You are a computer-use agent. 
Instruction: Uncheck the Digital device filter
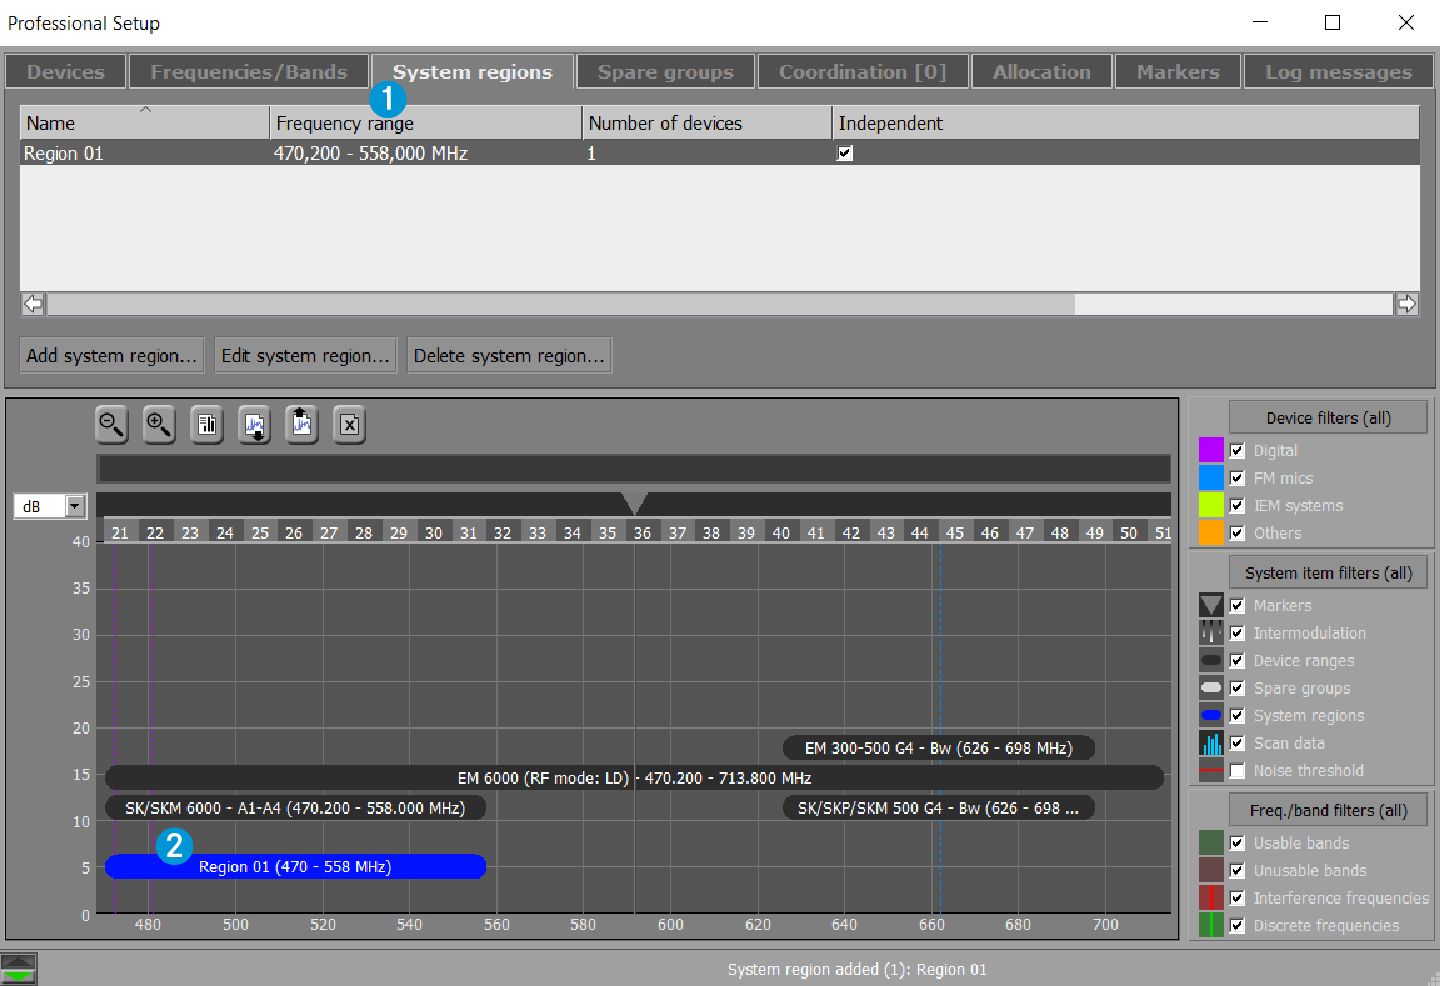(x=1237, y=450)
